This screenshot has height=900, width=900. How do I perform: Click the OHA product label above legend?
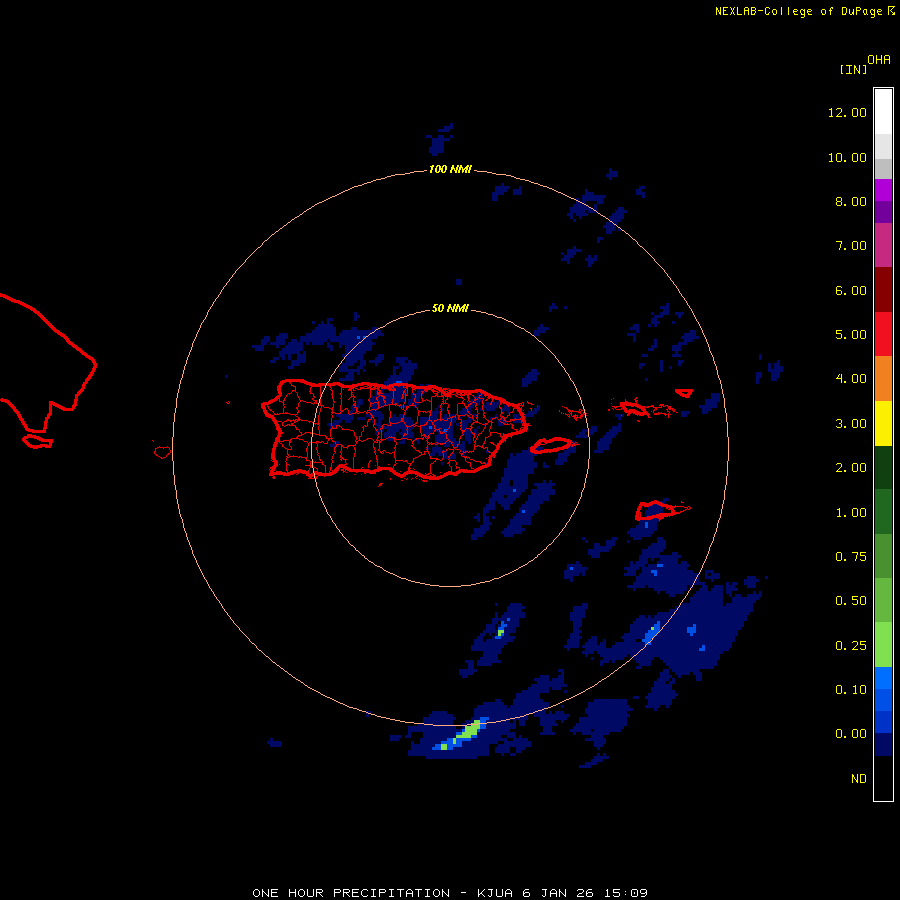click(x=879, y=60)
